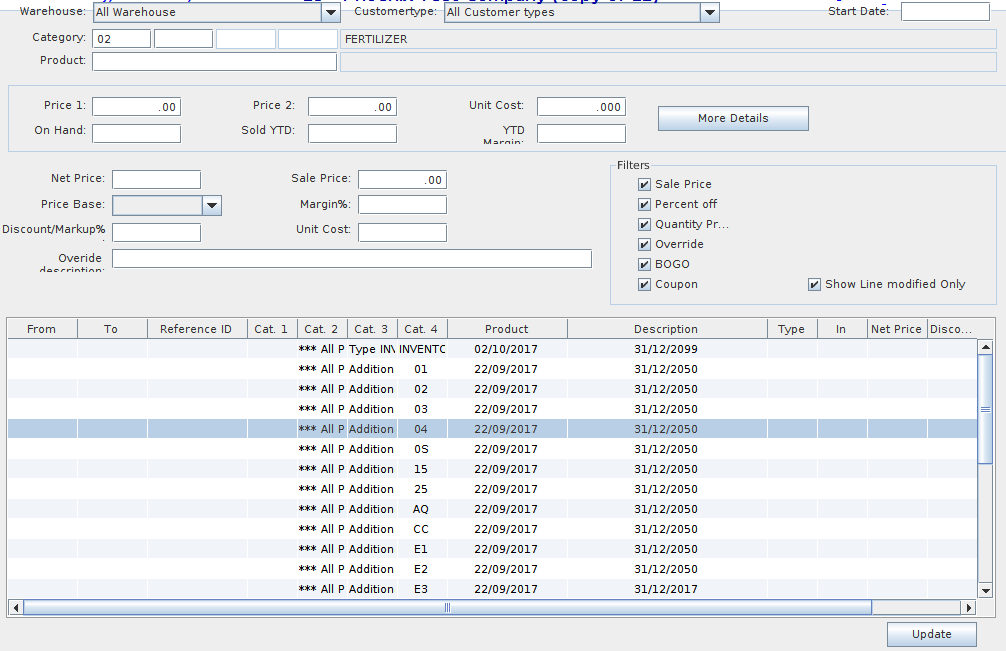Viewport: 1006px width, 651px height.
Task: Focus the Product text field
Action: pos(214,62)
